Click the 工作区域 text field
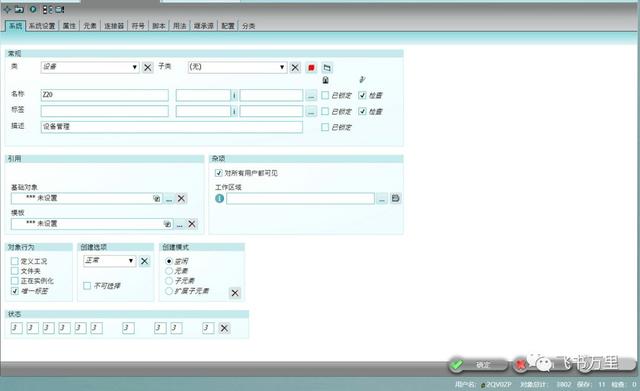The width and height of the screenshot is (640, 391). pyautogui.click(x=300, y=199)
